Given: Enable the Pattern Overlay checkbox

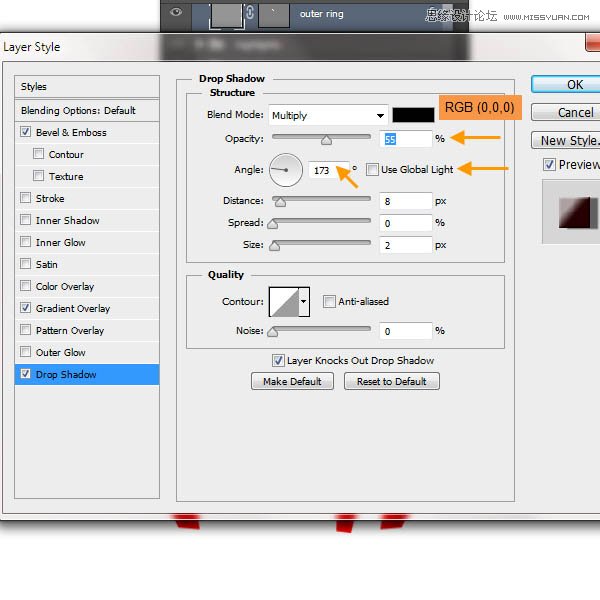Looking at the screenshot, I should click(x=26, y=330).
